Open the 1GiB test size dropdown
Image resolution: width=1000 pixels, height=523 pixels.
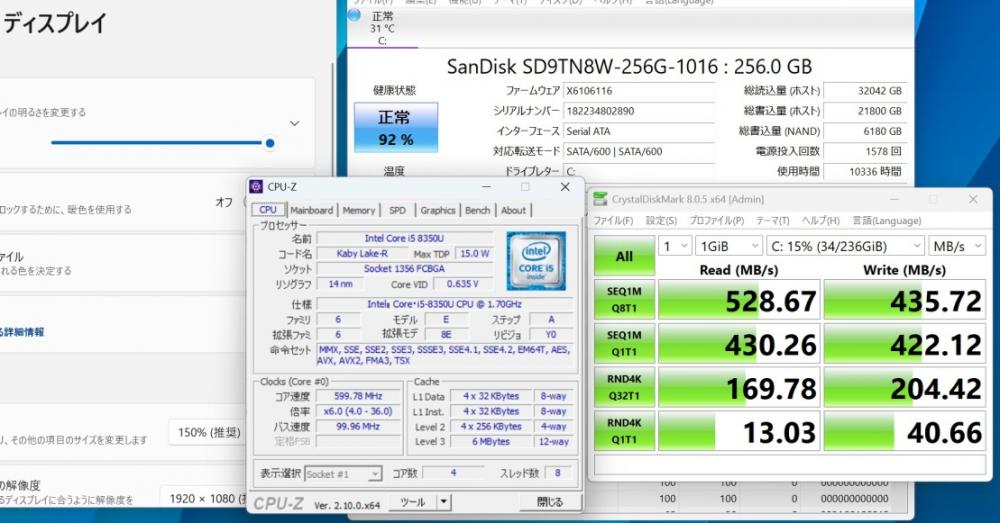[728, 246]
